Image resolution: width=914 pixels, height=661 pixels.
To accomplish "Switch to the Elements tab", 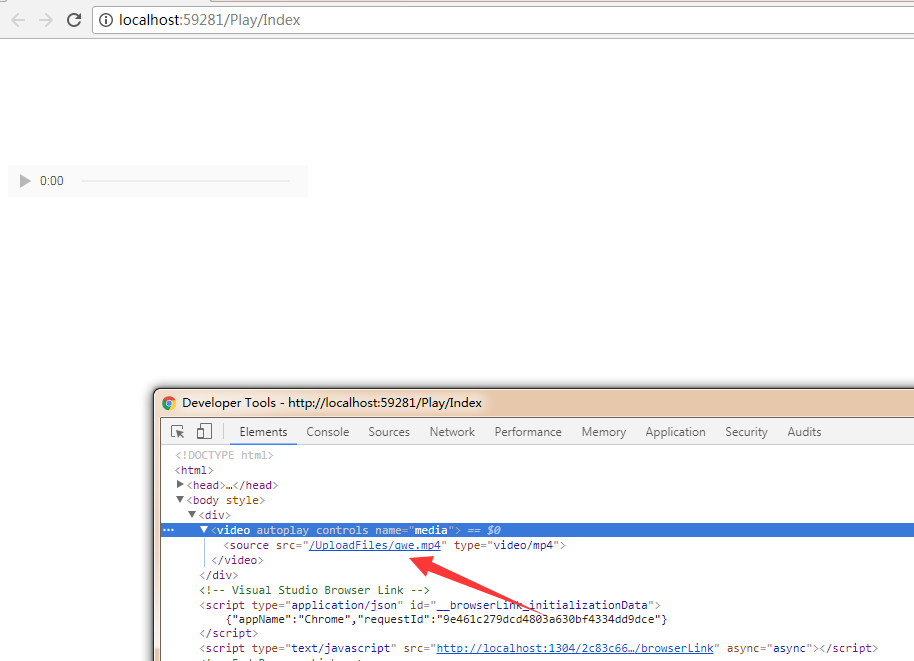I will tap(263, 432).
